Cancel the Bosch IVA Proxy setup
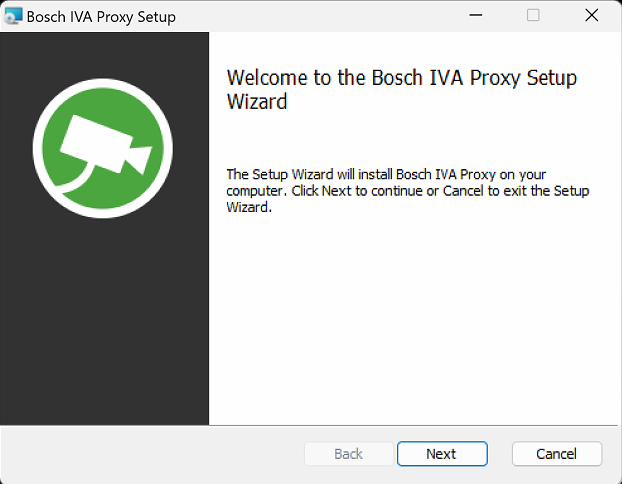The width and height of the screenshot is (622, 484). pos(556,454)
